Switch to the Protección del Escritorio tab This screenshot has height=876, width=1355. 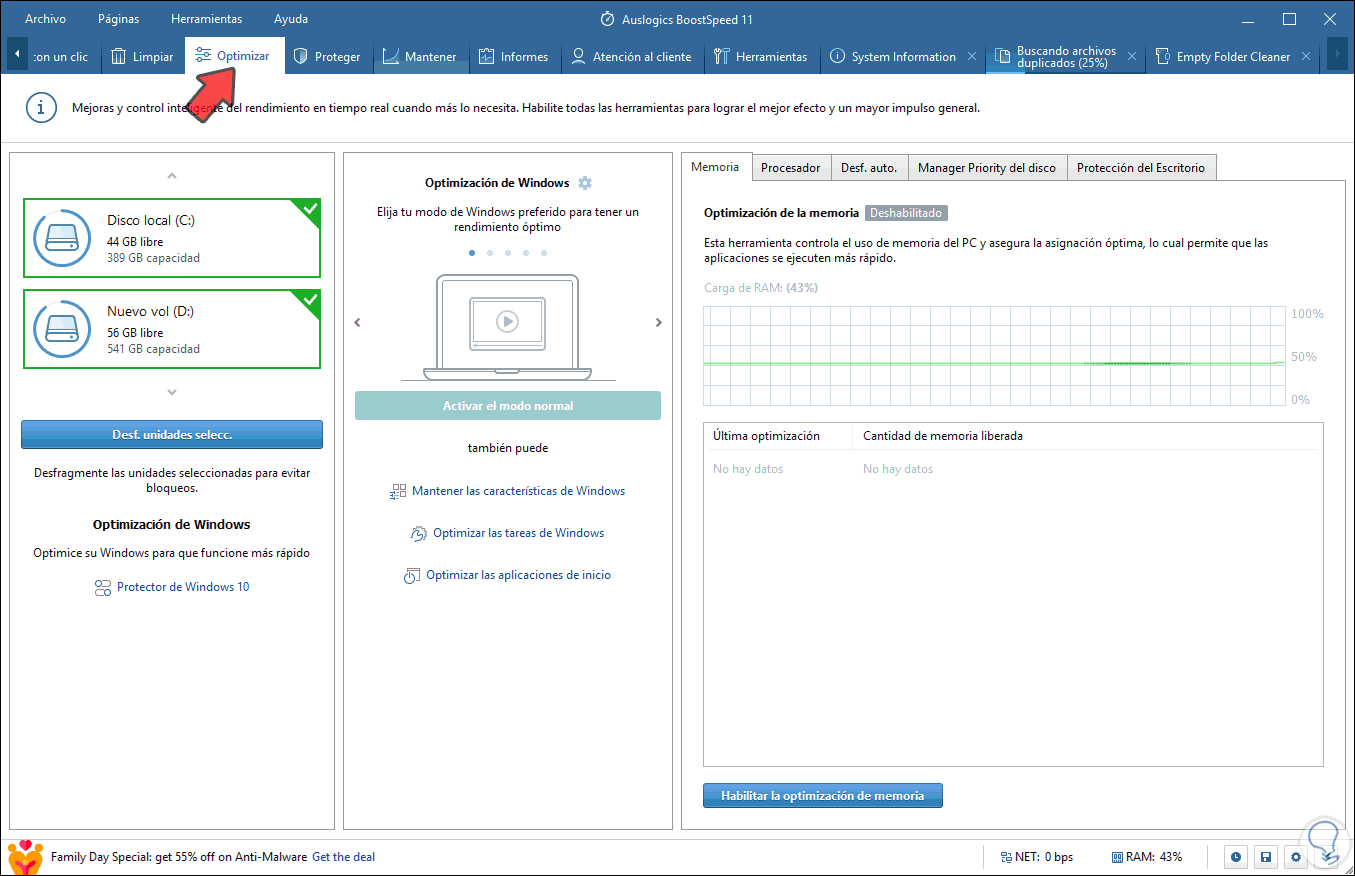pos(1141,168)
